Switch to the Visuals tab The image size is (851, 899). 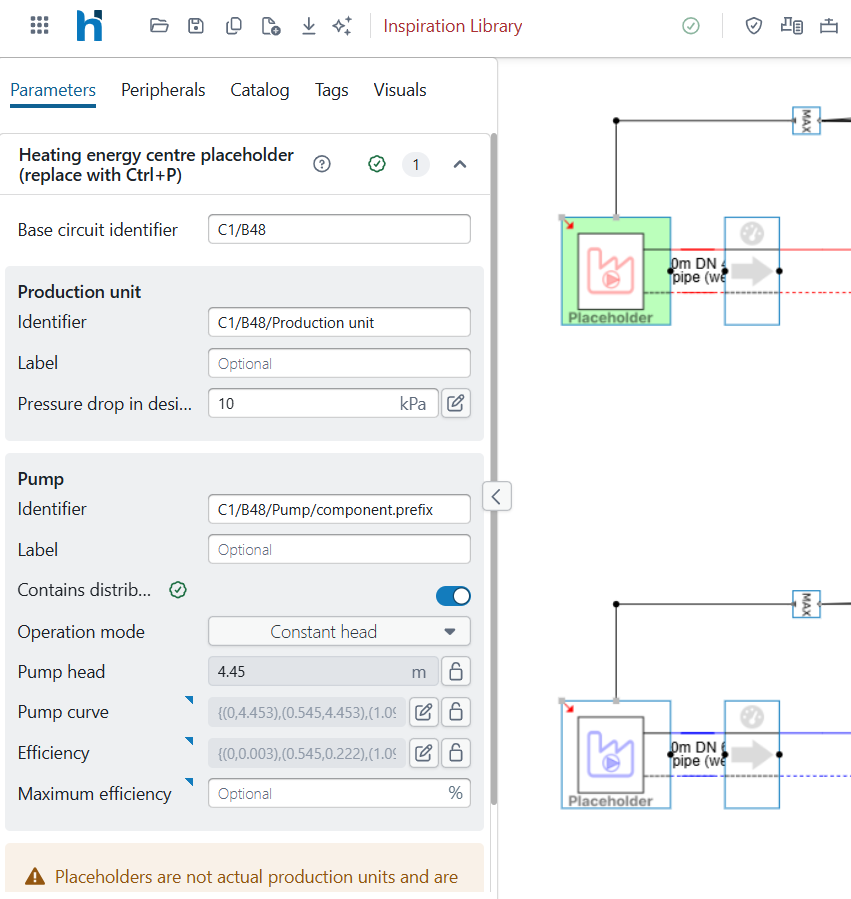[400, 90]
